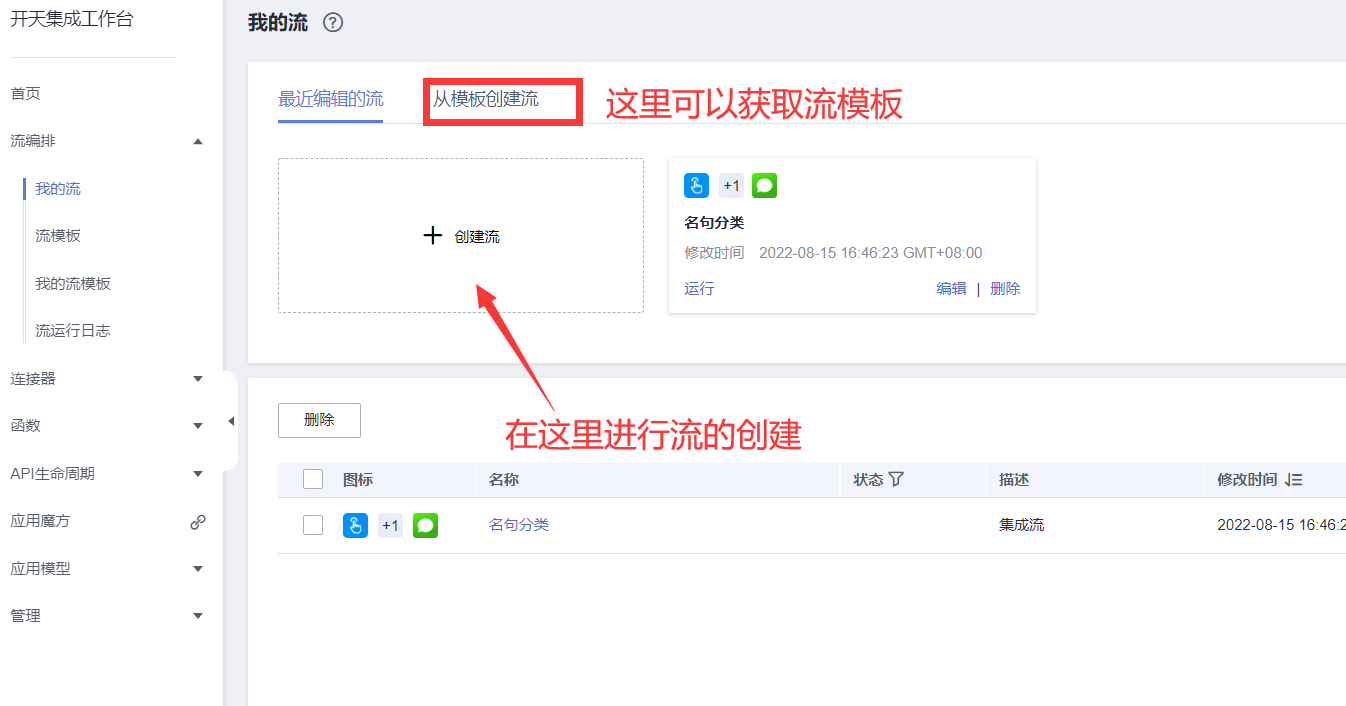The image size is (1346, 706).
Task: Click the green chat icon in 名句分类 card
Action: tap(765, 186)
